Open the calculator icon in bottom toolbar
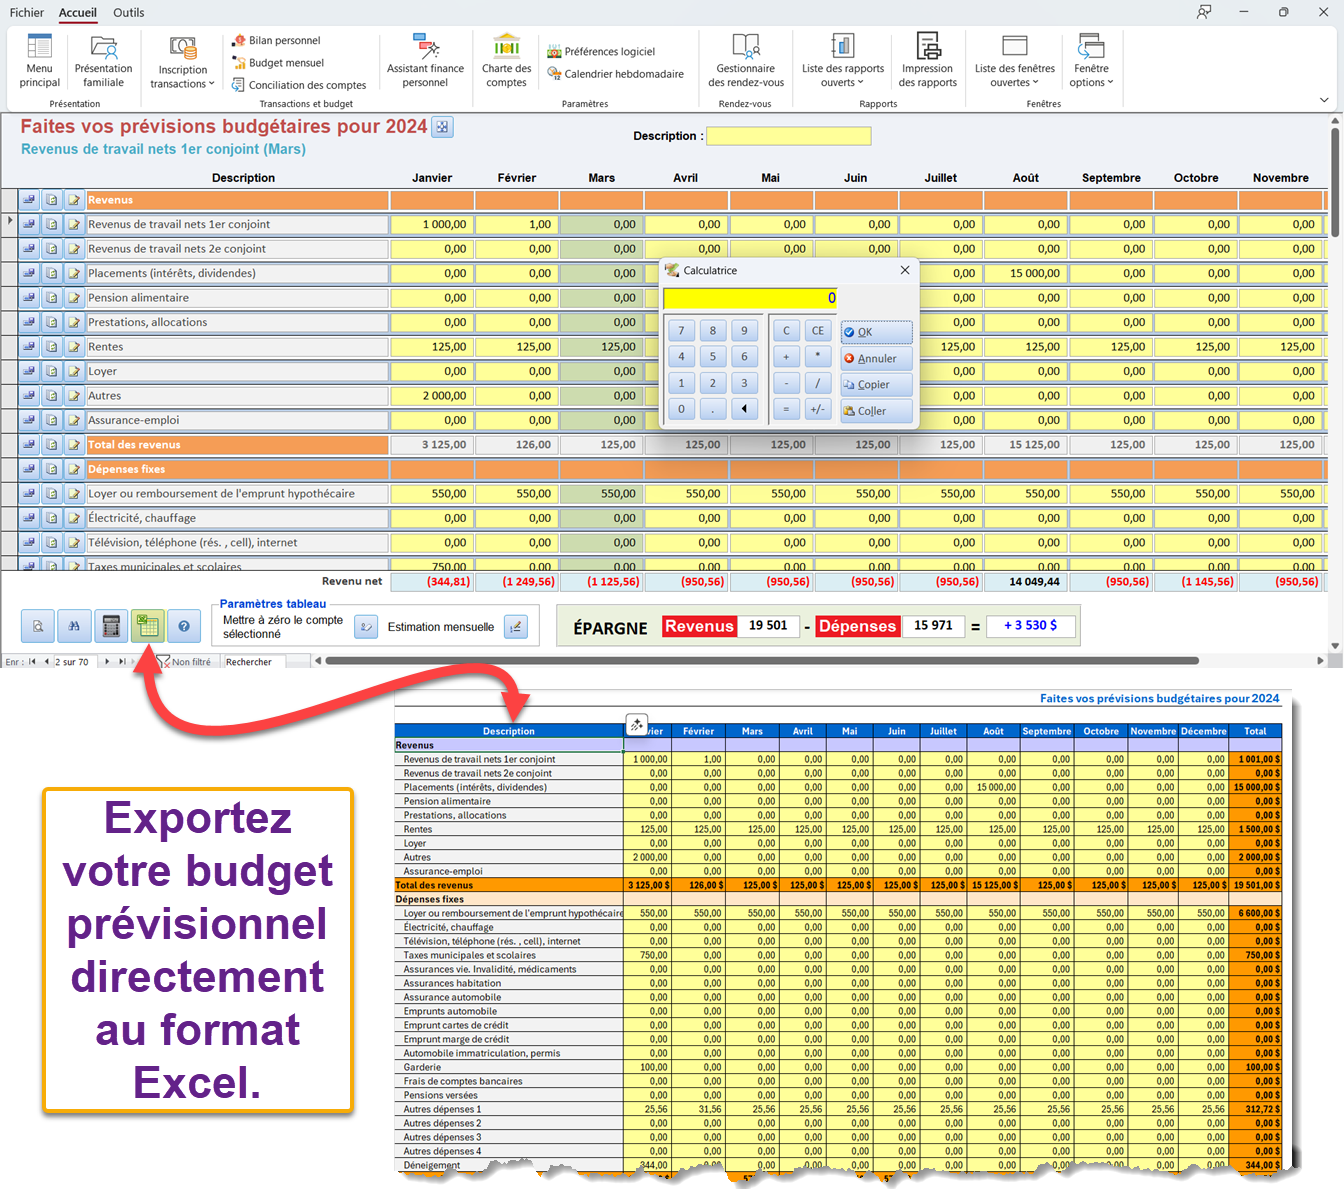The height and width of the screenshot is (1189, 1344). point(111,626)
